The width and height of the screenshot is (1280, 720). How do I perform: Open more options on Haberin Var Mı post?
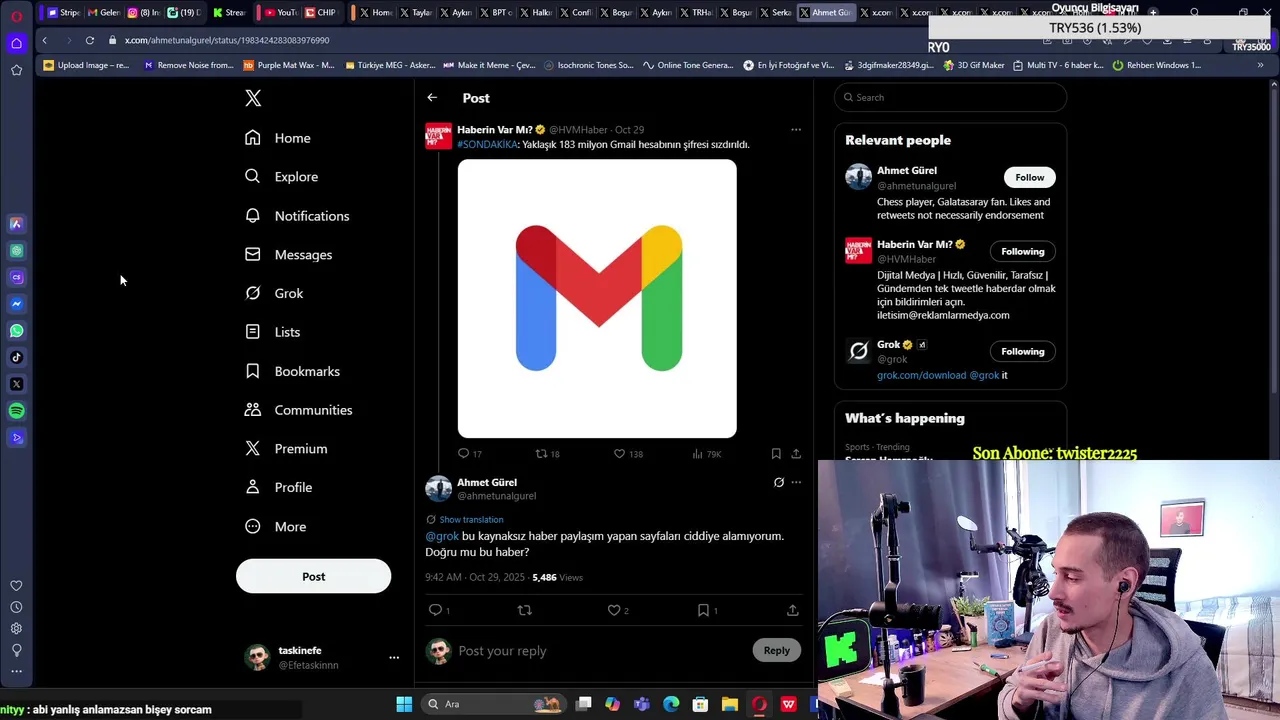[796, 129]
